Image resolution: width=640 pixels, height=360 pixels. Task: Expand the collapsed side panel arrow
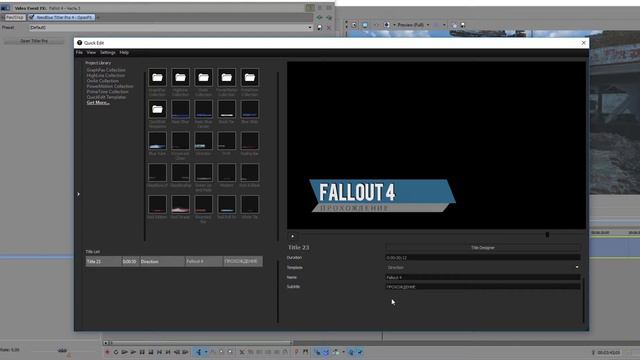tap(78, 194)
